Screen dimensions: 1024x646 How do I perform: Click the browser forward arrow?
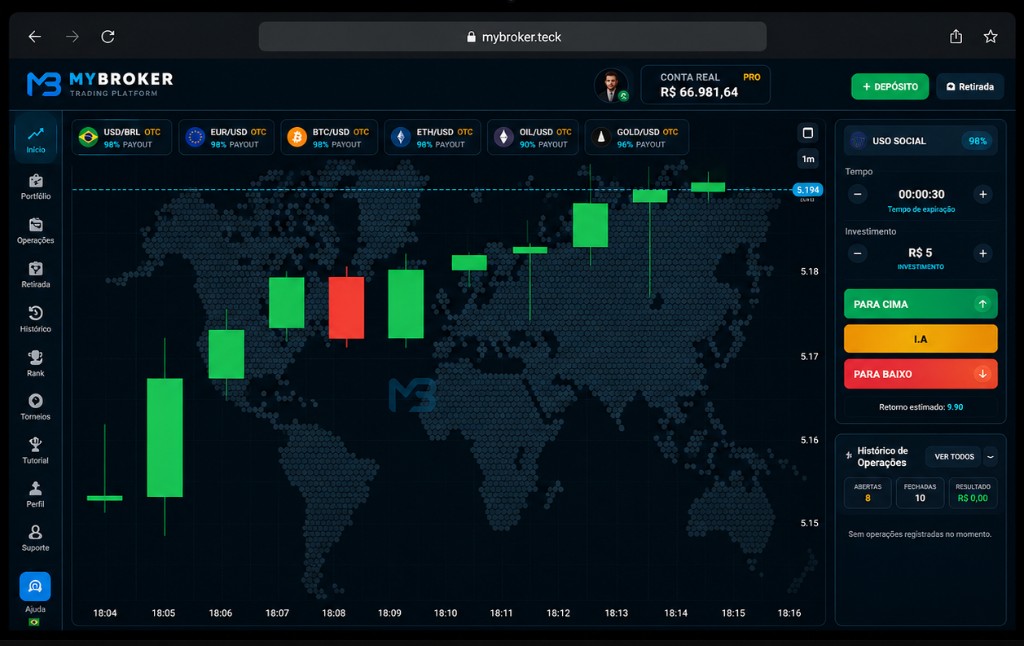pos(72,37)
